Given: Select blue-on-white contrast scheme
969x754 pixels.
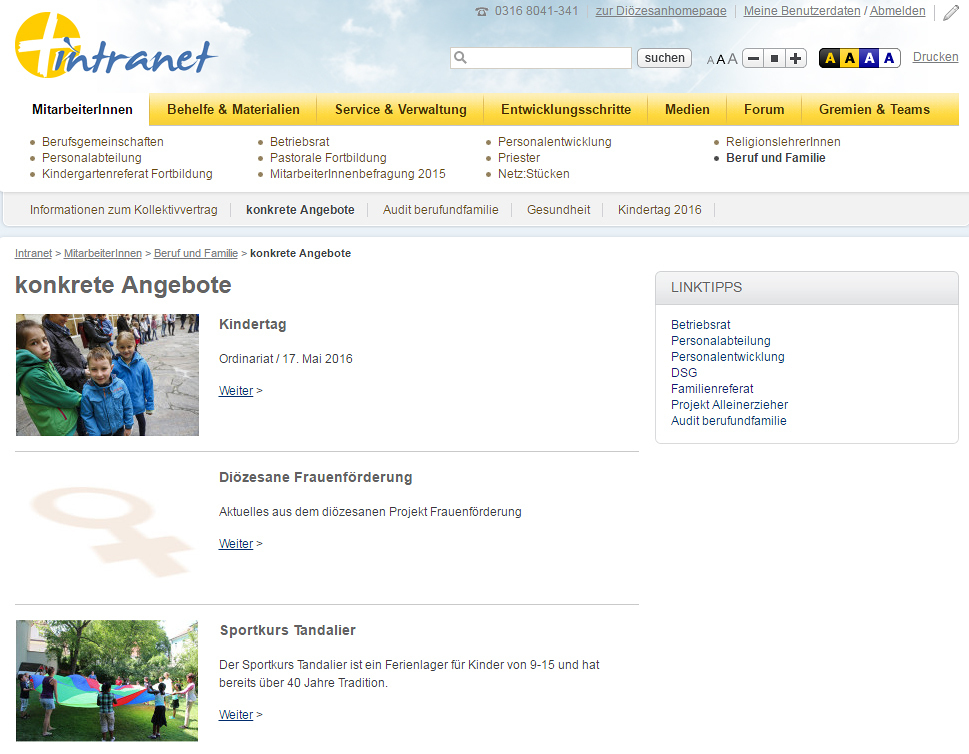Looking at the screenshot, I should [889, 58].
